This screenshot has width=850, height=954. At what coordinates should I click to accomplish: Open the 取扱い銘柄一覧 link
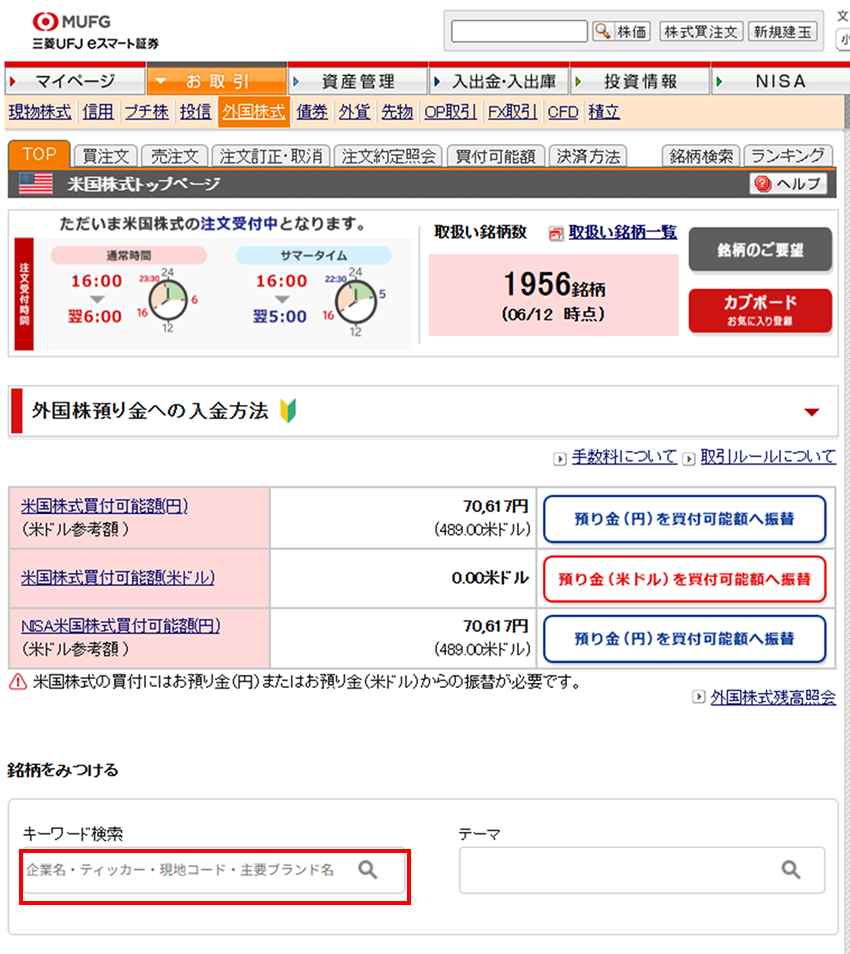tap(622, 232)
